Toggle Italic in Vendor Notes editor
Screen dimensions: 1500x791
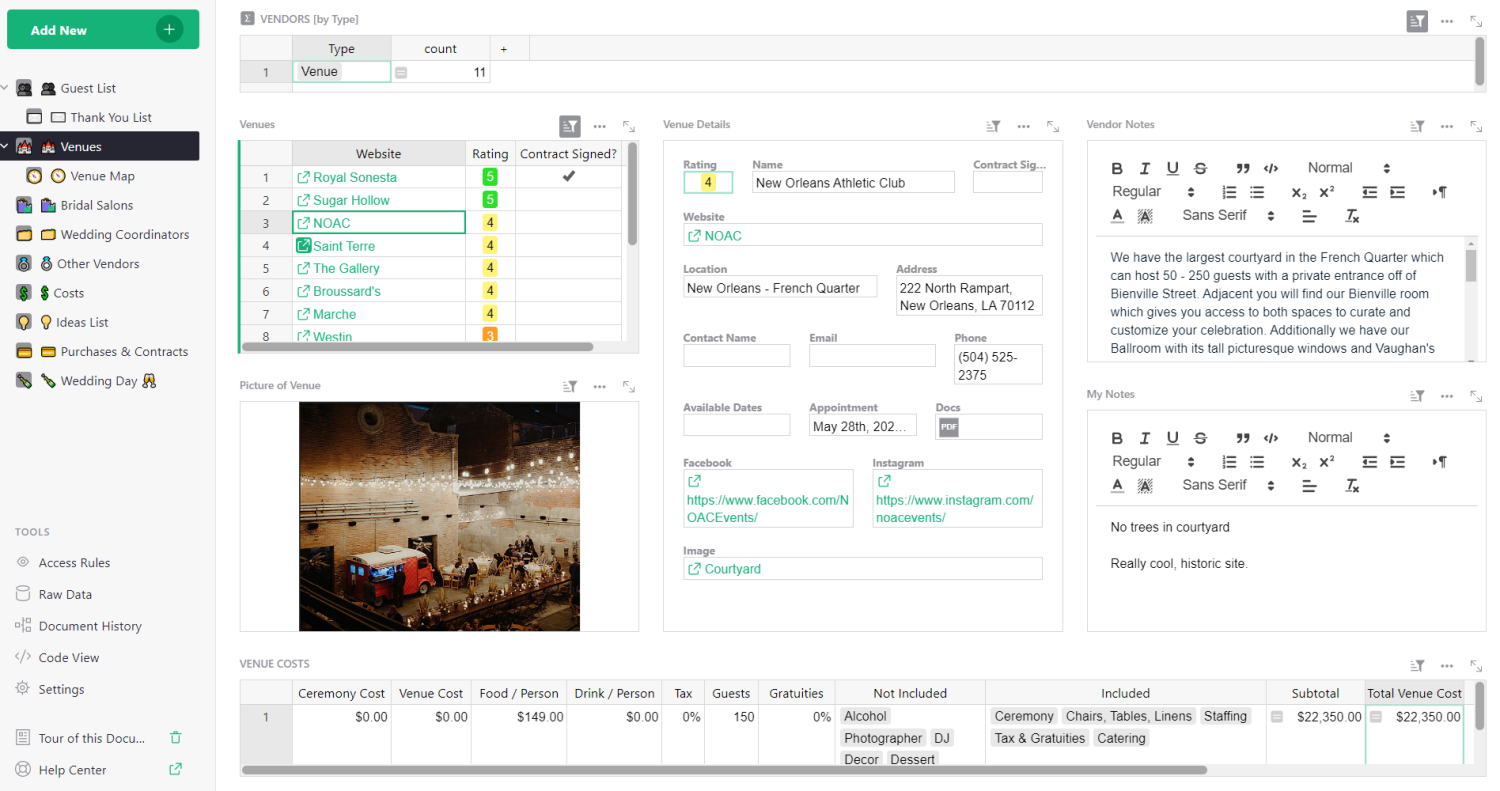(1145, 168)
